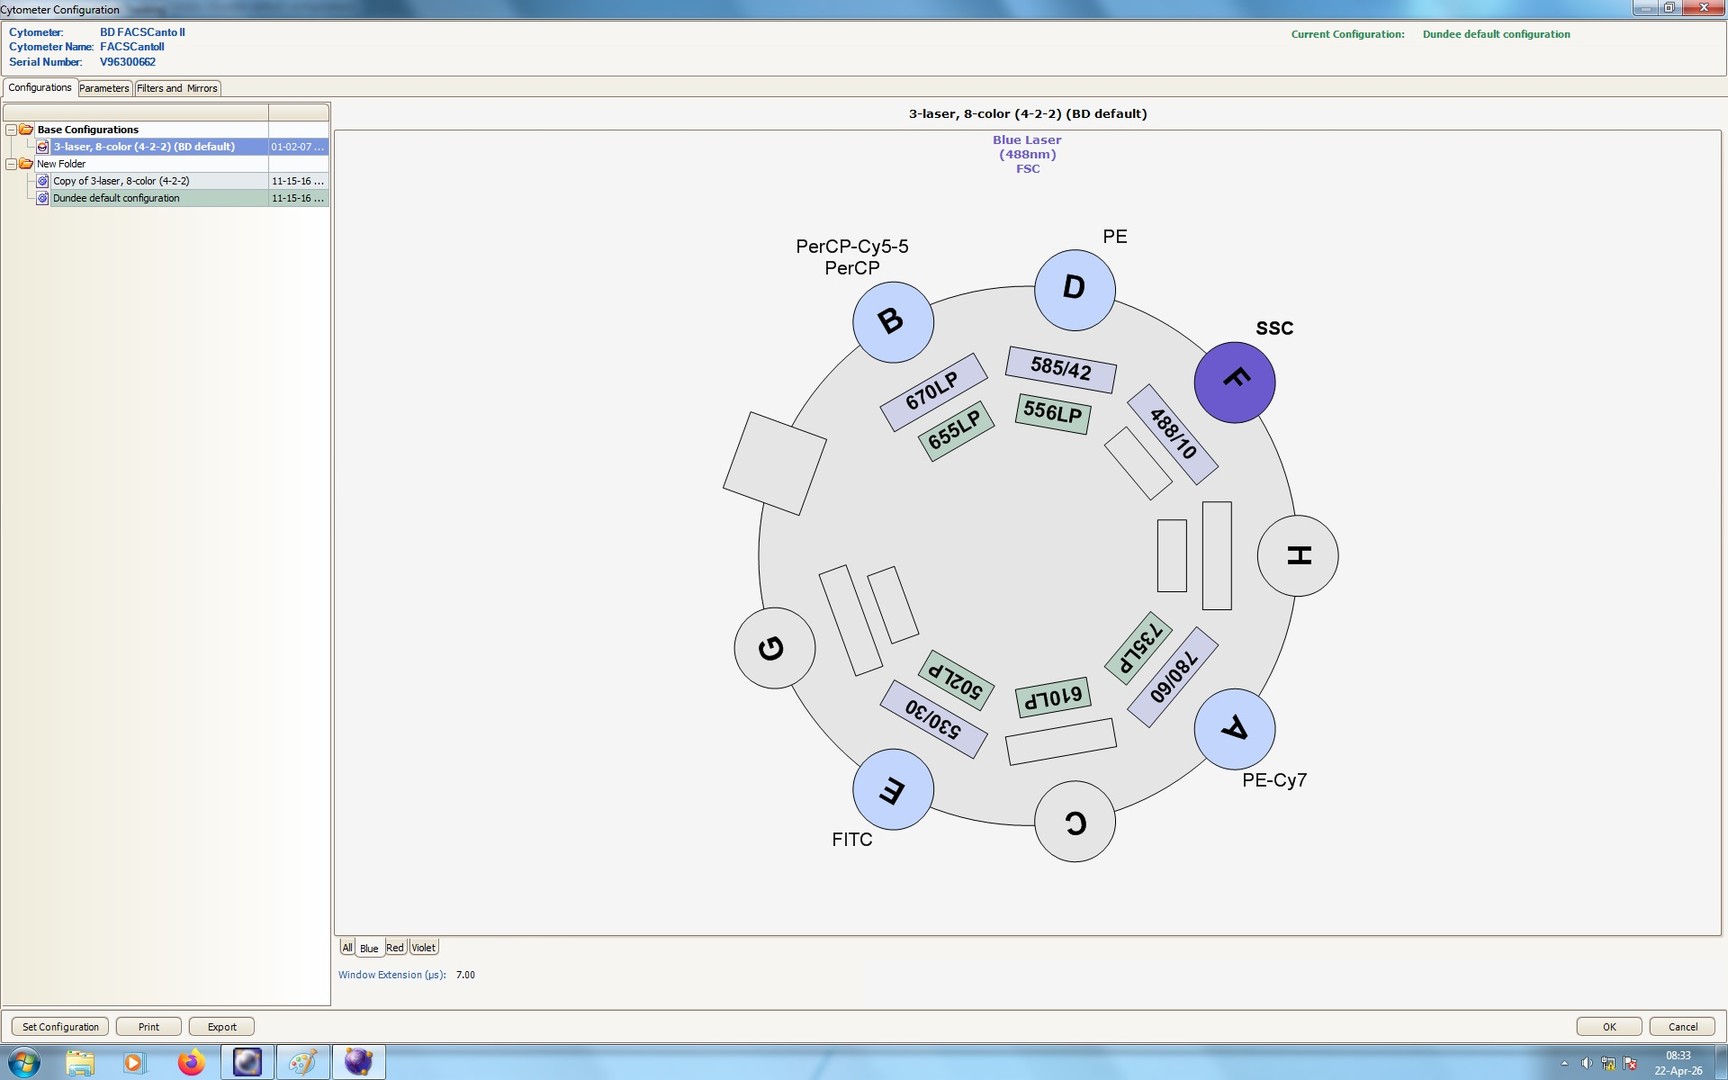Click the 585/42 bandpass filter
This screenshot has height=1080, width=1728.
pyautogui.click(x=1060, y=369)
